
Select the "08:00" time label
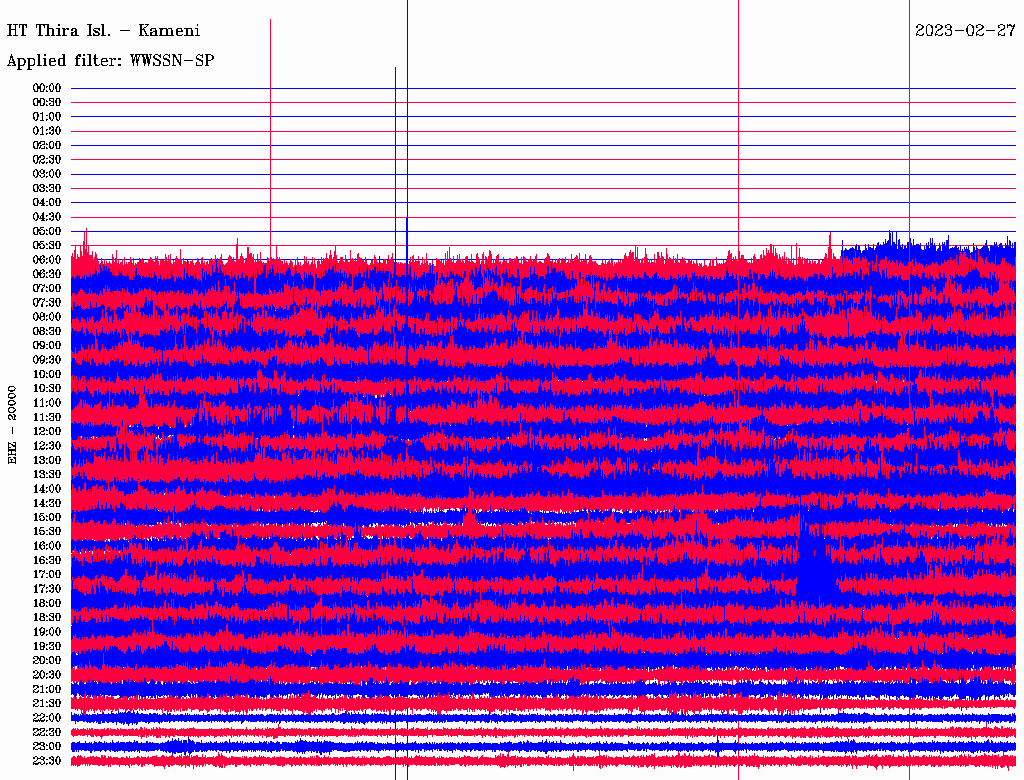pos(47,317)
